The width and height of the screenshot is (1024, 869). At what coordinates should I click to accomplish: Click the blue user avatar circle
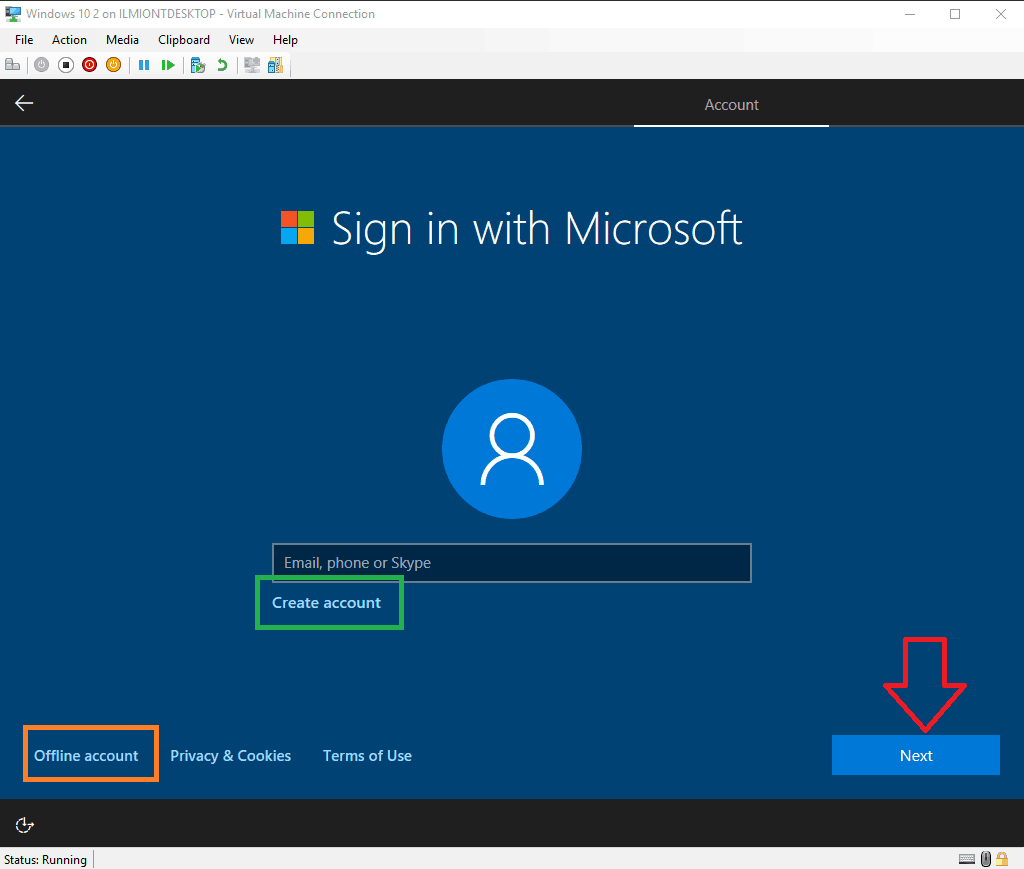pyautogui.click(x=512, y=449)
